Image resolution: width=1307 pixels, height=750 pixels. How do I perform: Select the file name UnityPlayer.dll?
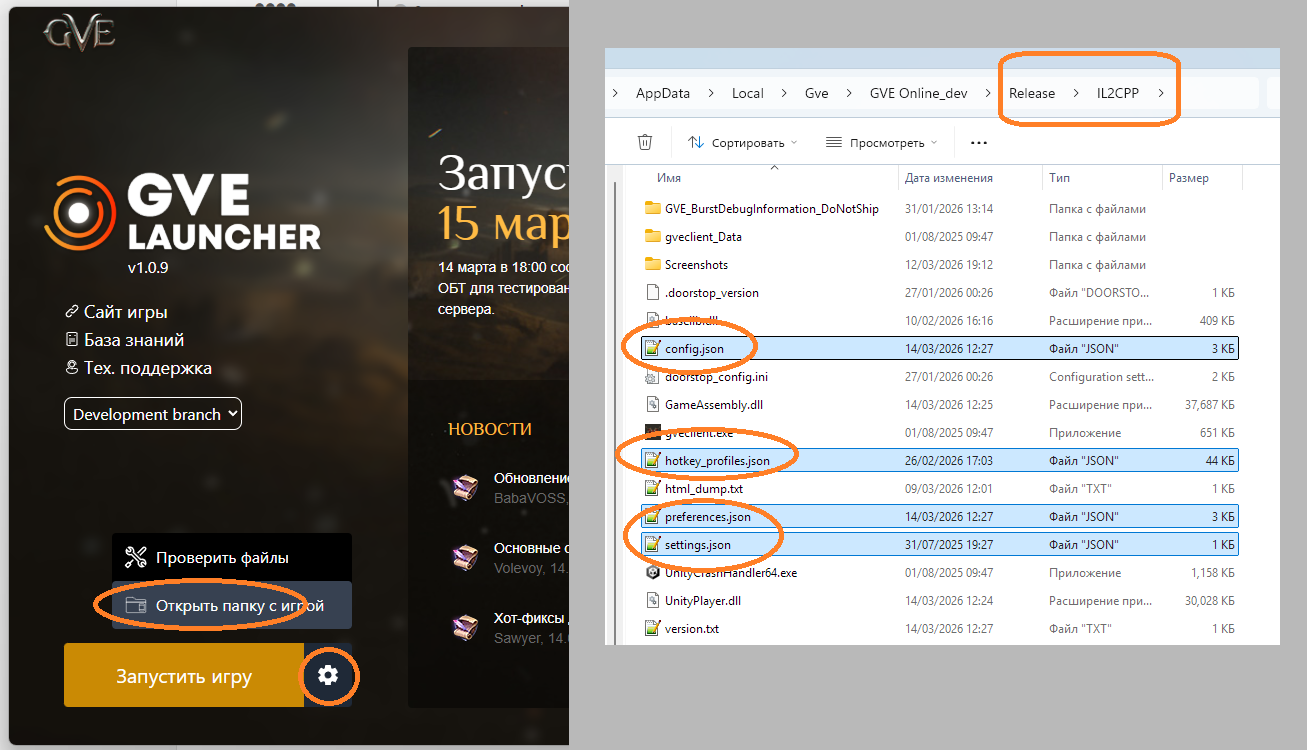703,601
